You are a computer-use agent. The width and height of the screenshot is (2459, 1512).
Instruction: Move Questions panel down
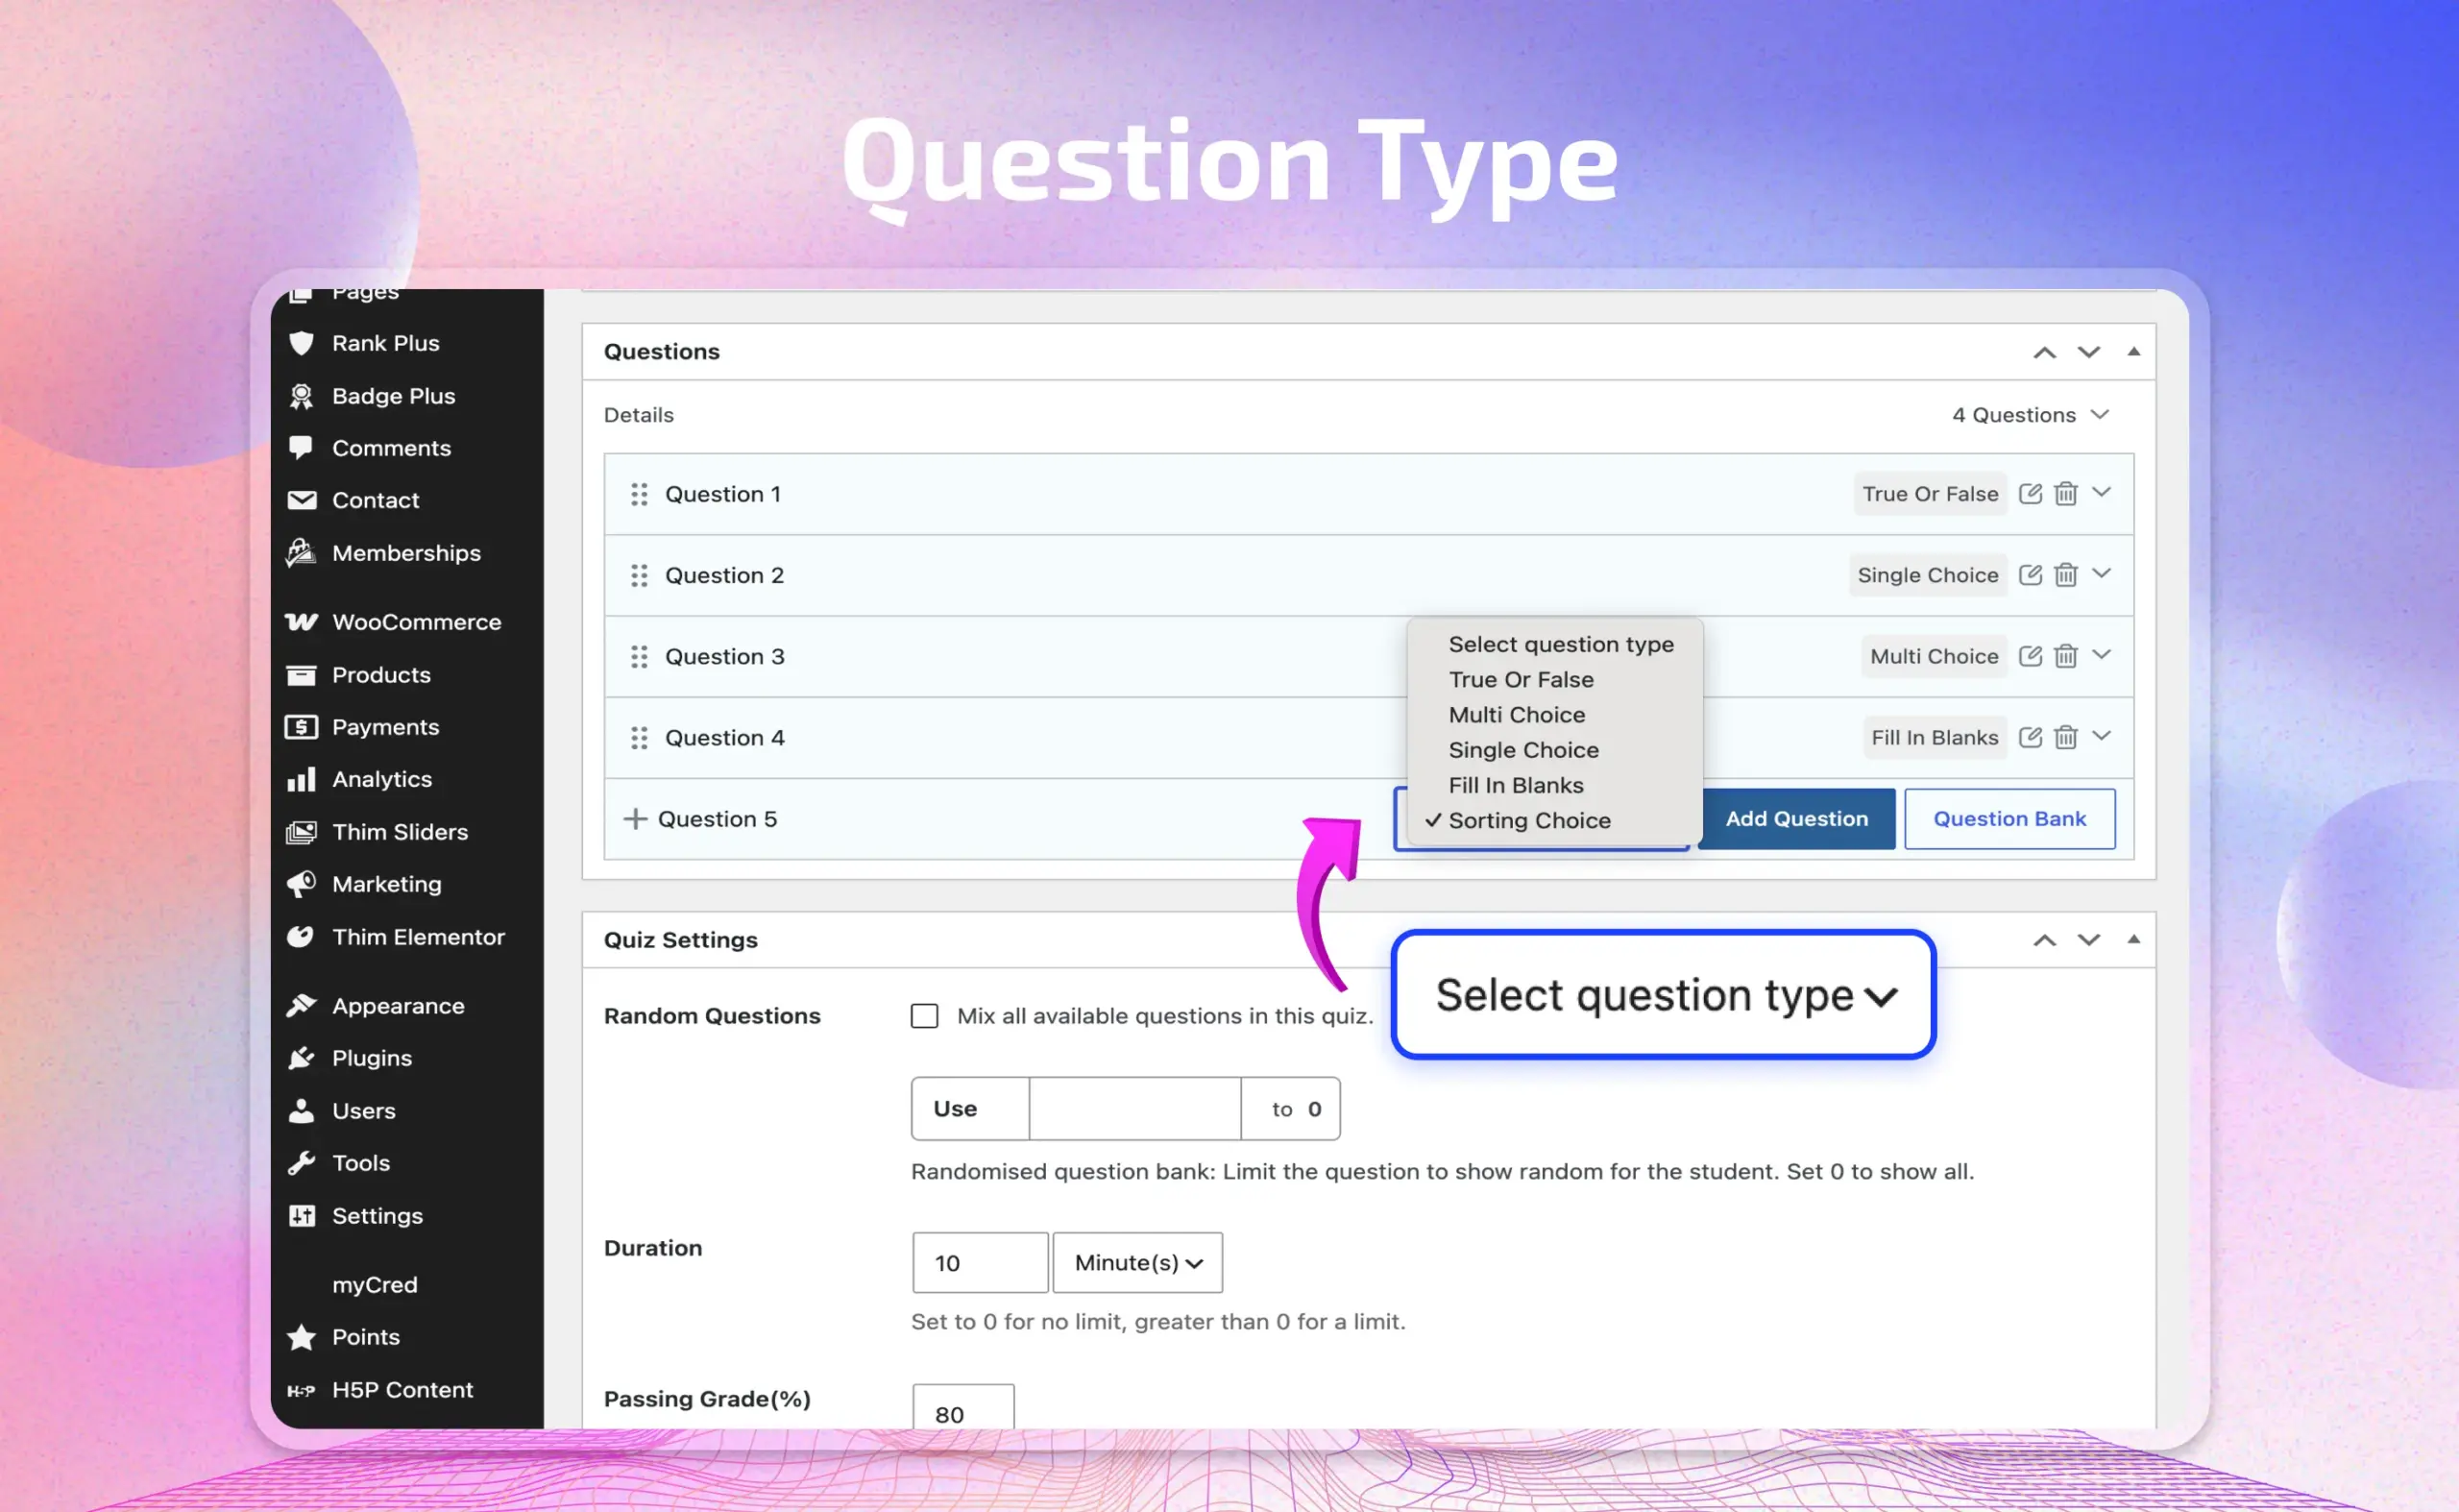click(2089, 352)
